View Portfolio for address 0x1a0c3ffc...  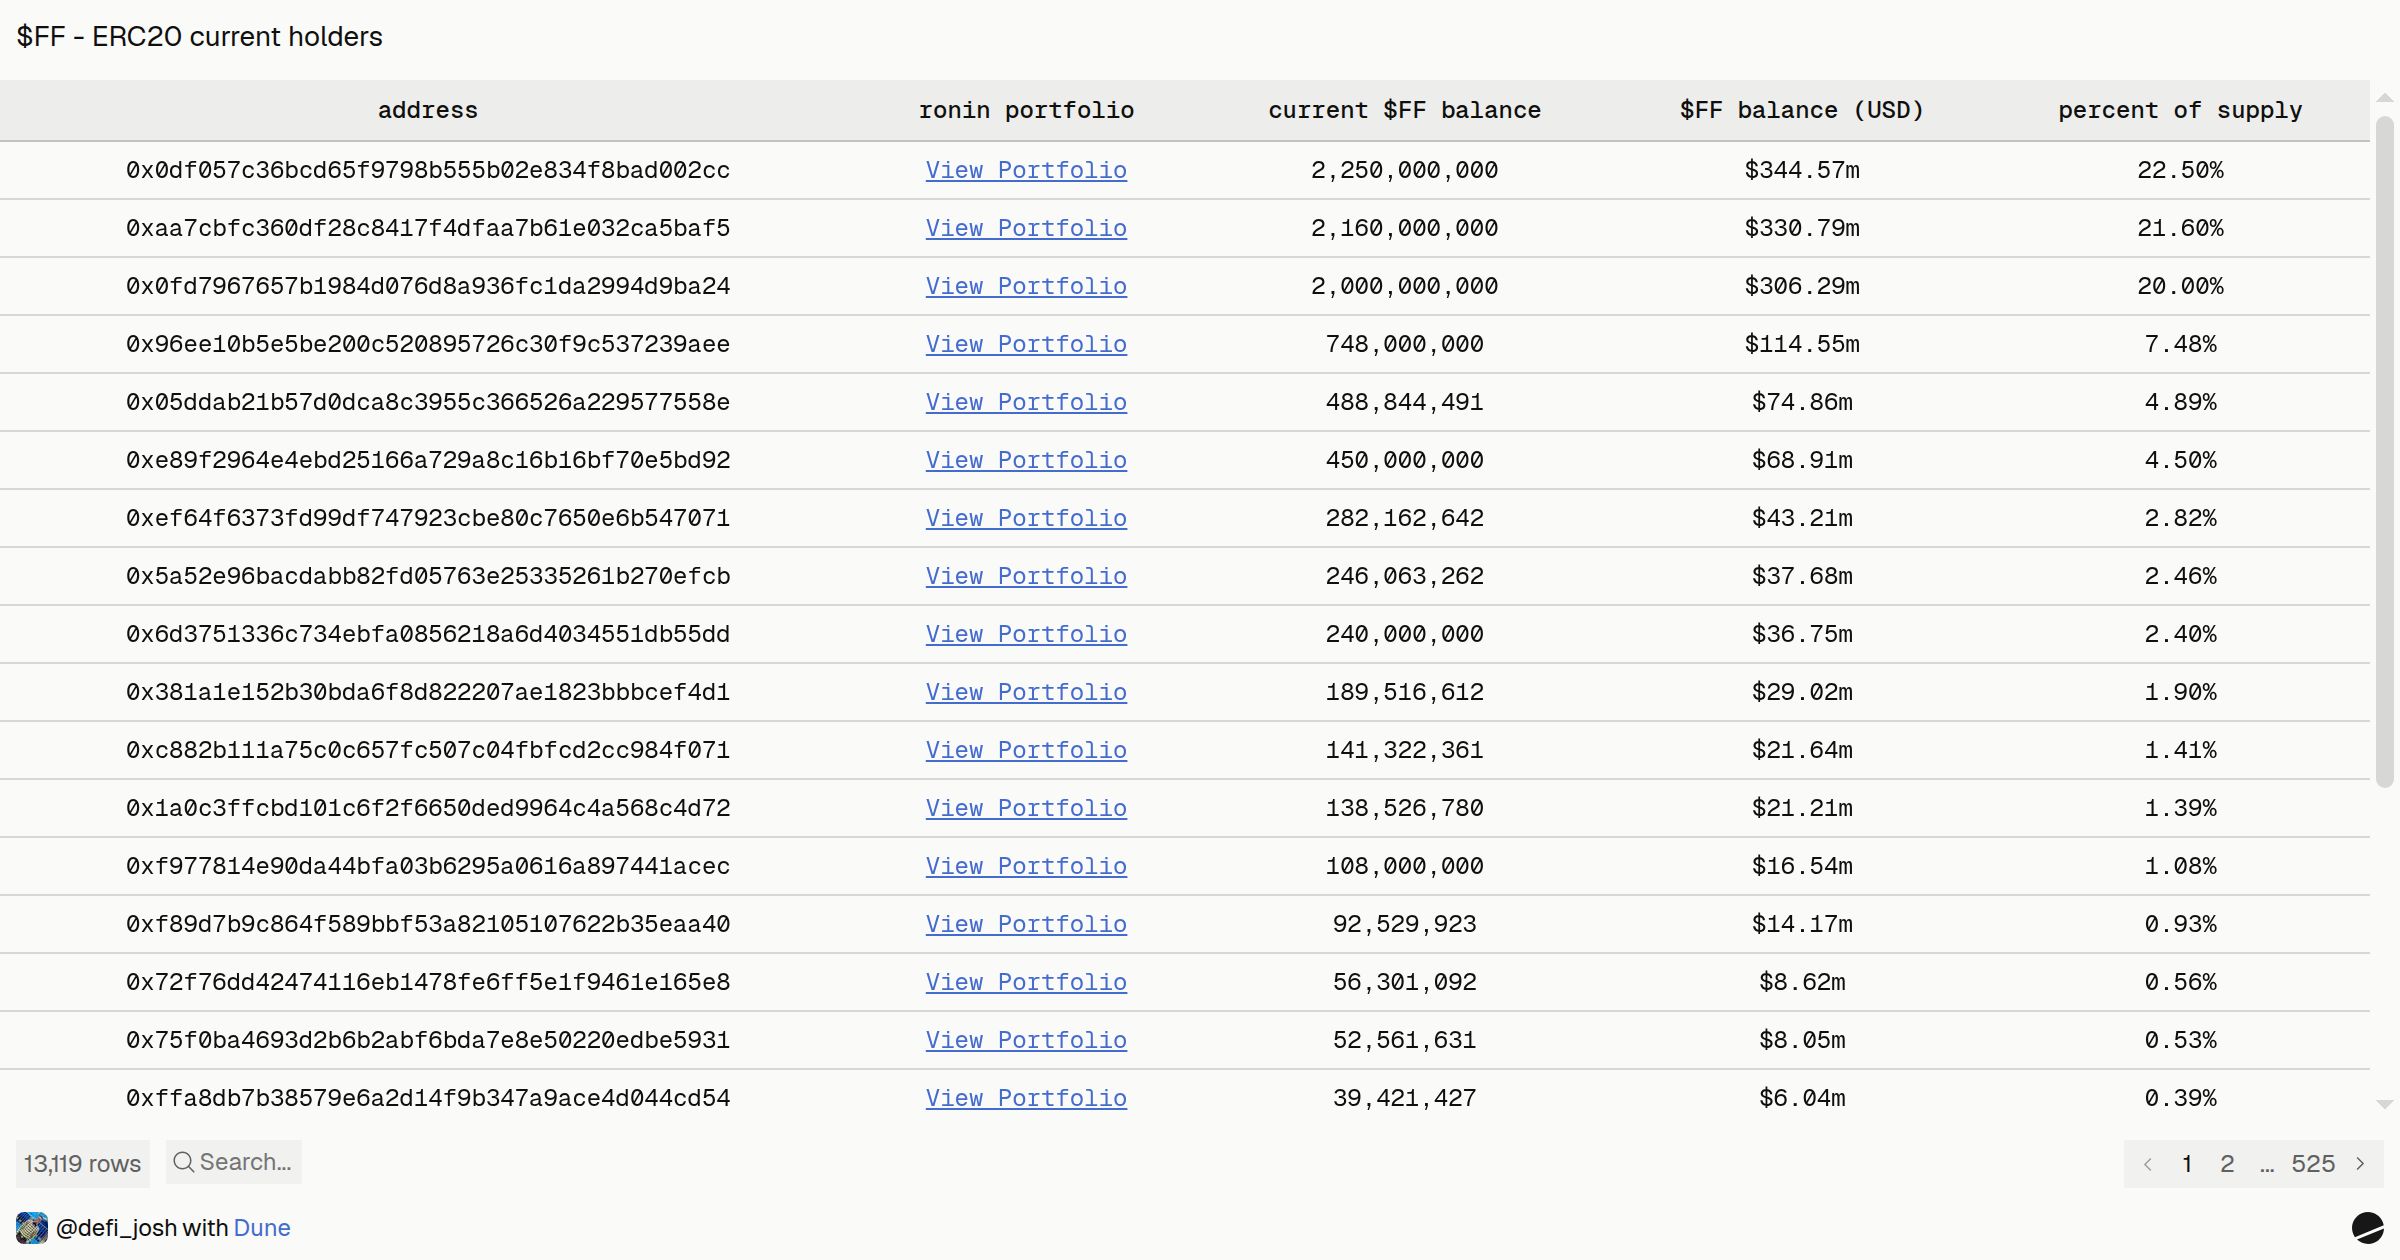(x=1026, y=808)
